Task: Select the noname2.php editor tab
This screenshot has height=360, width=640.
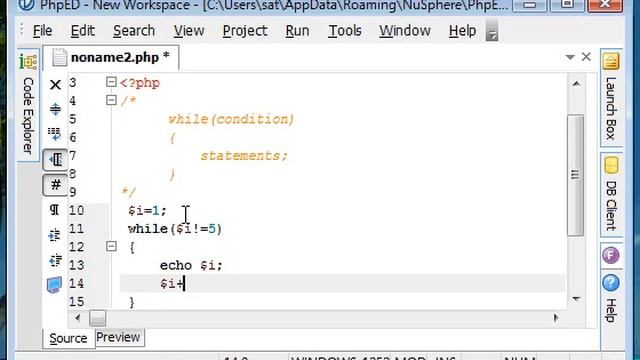Action: point(111,58)
